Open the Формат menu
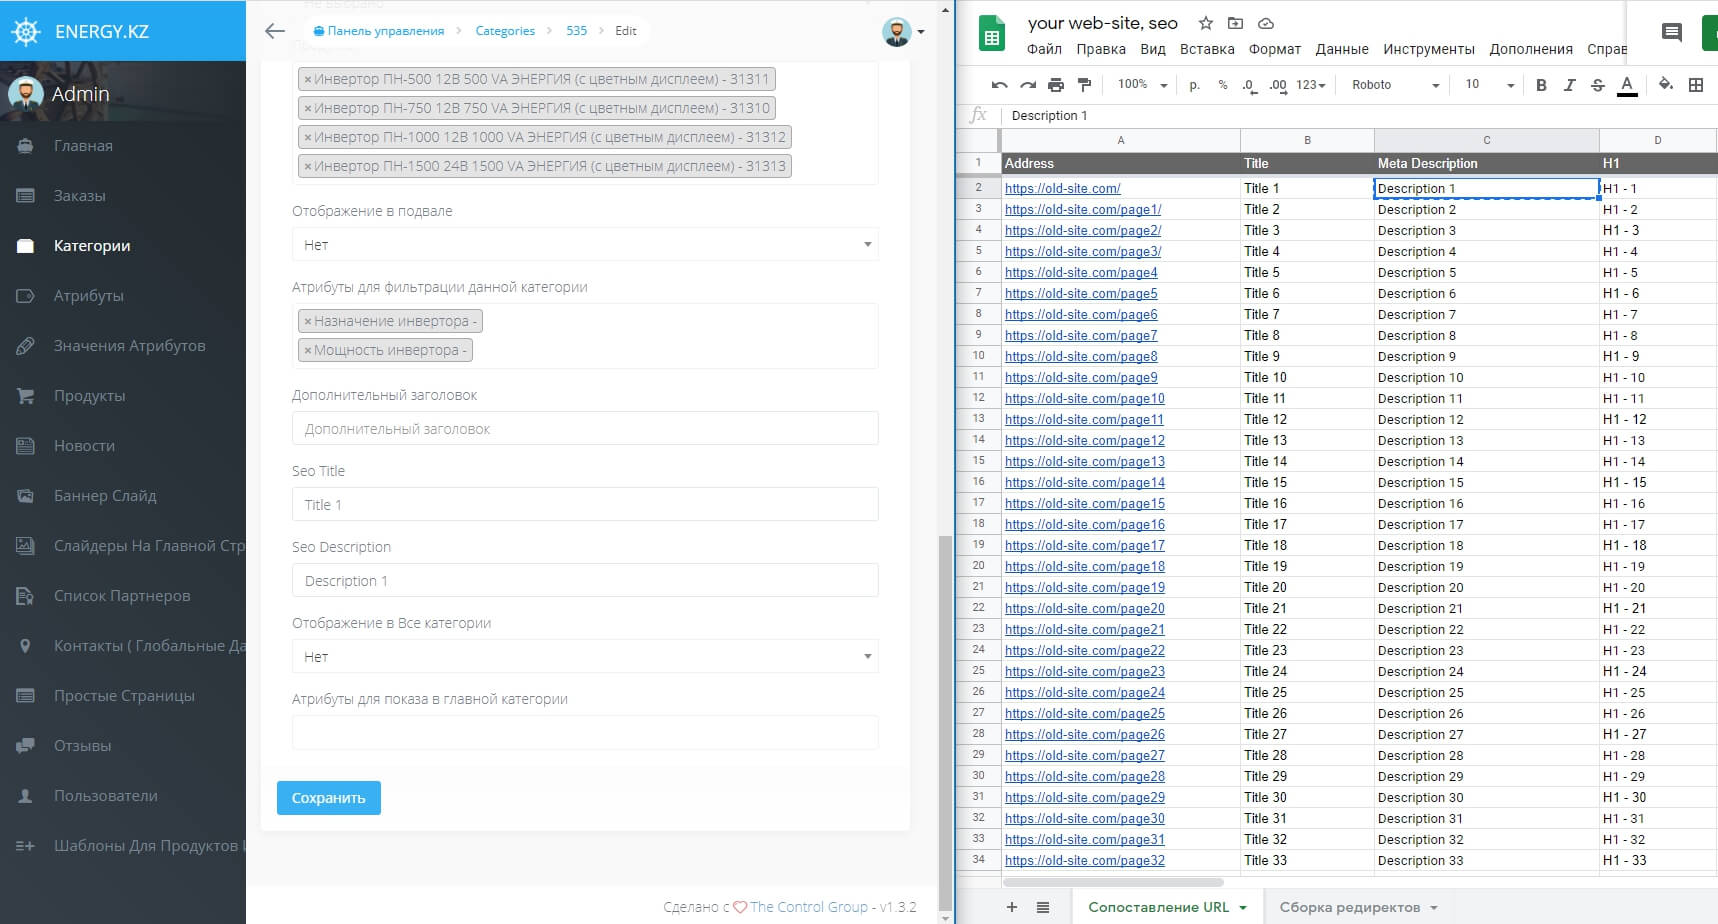The image size is (1718, 924). point(1274,49)
